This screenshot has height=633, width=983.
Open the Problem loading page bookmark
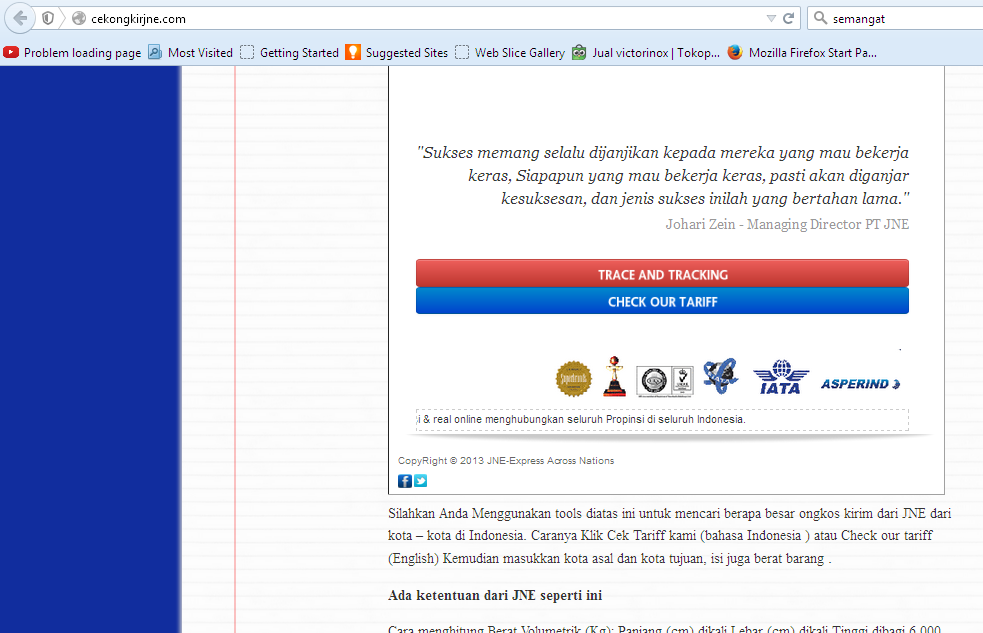(72, 53)
